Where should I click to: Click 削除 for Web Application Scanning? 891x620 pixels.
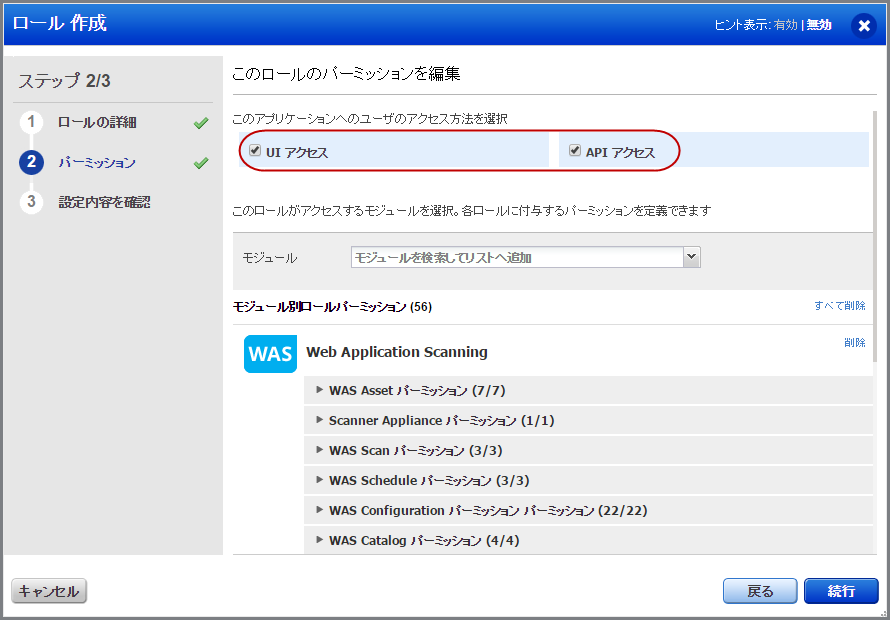[855, 342]
